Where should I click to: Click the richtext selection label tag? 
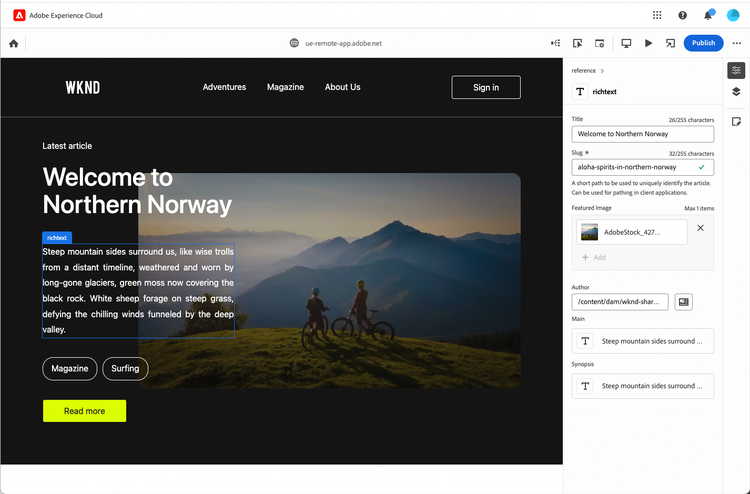(57, 238)
